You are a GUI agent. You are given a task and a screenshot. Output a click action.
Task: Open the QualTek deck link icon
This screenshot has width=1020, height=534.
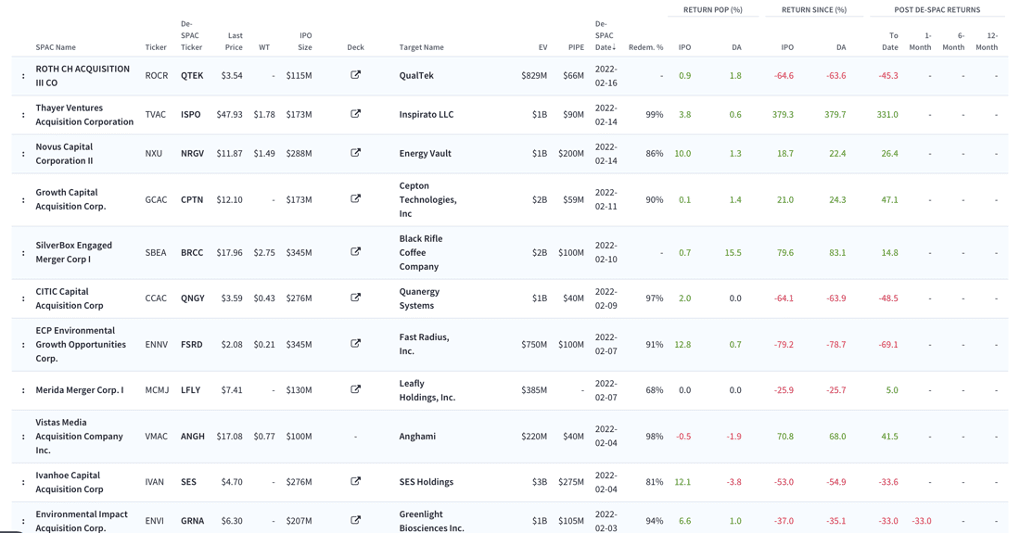click(x=355, y=75)
